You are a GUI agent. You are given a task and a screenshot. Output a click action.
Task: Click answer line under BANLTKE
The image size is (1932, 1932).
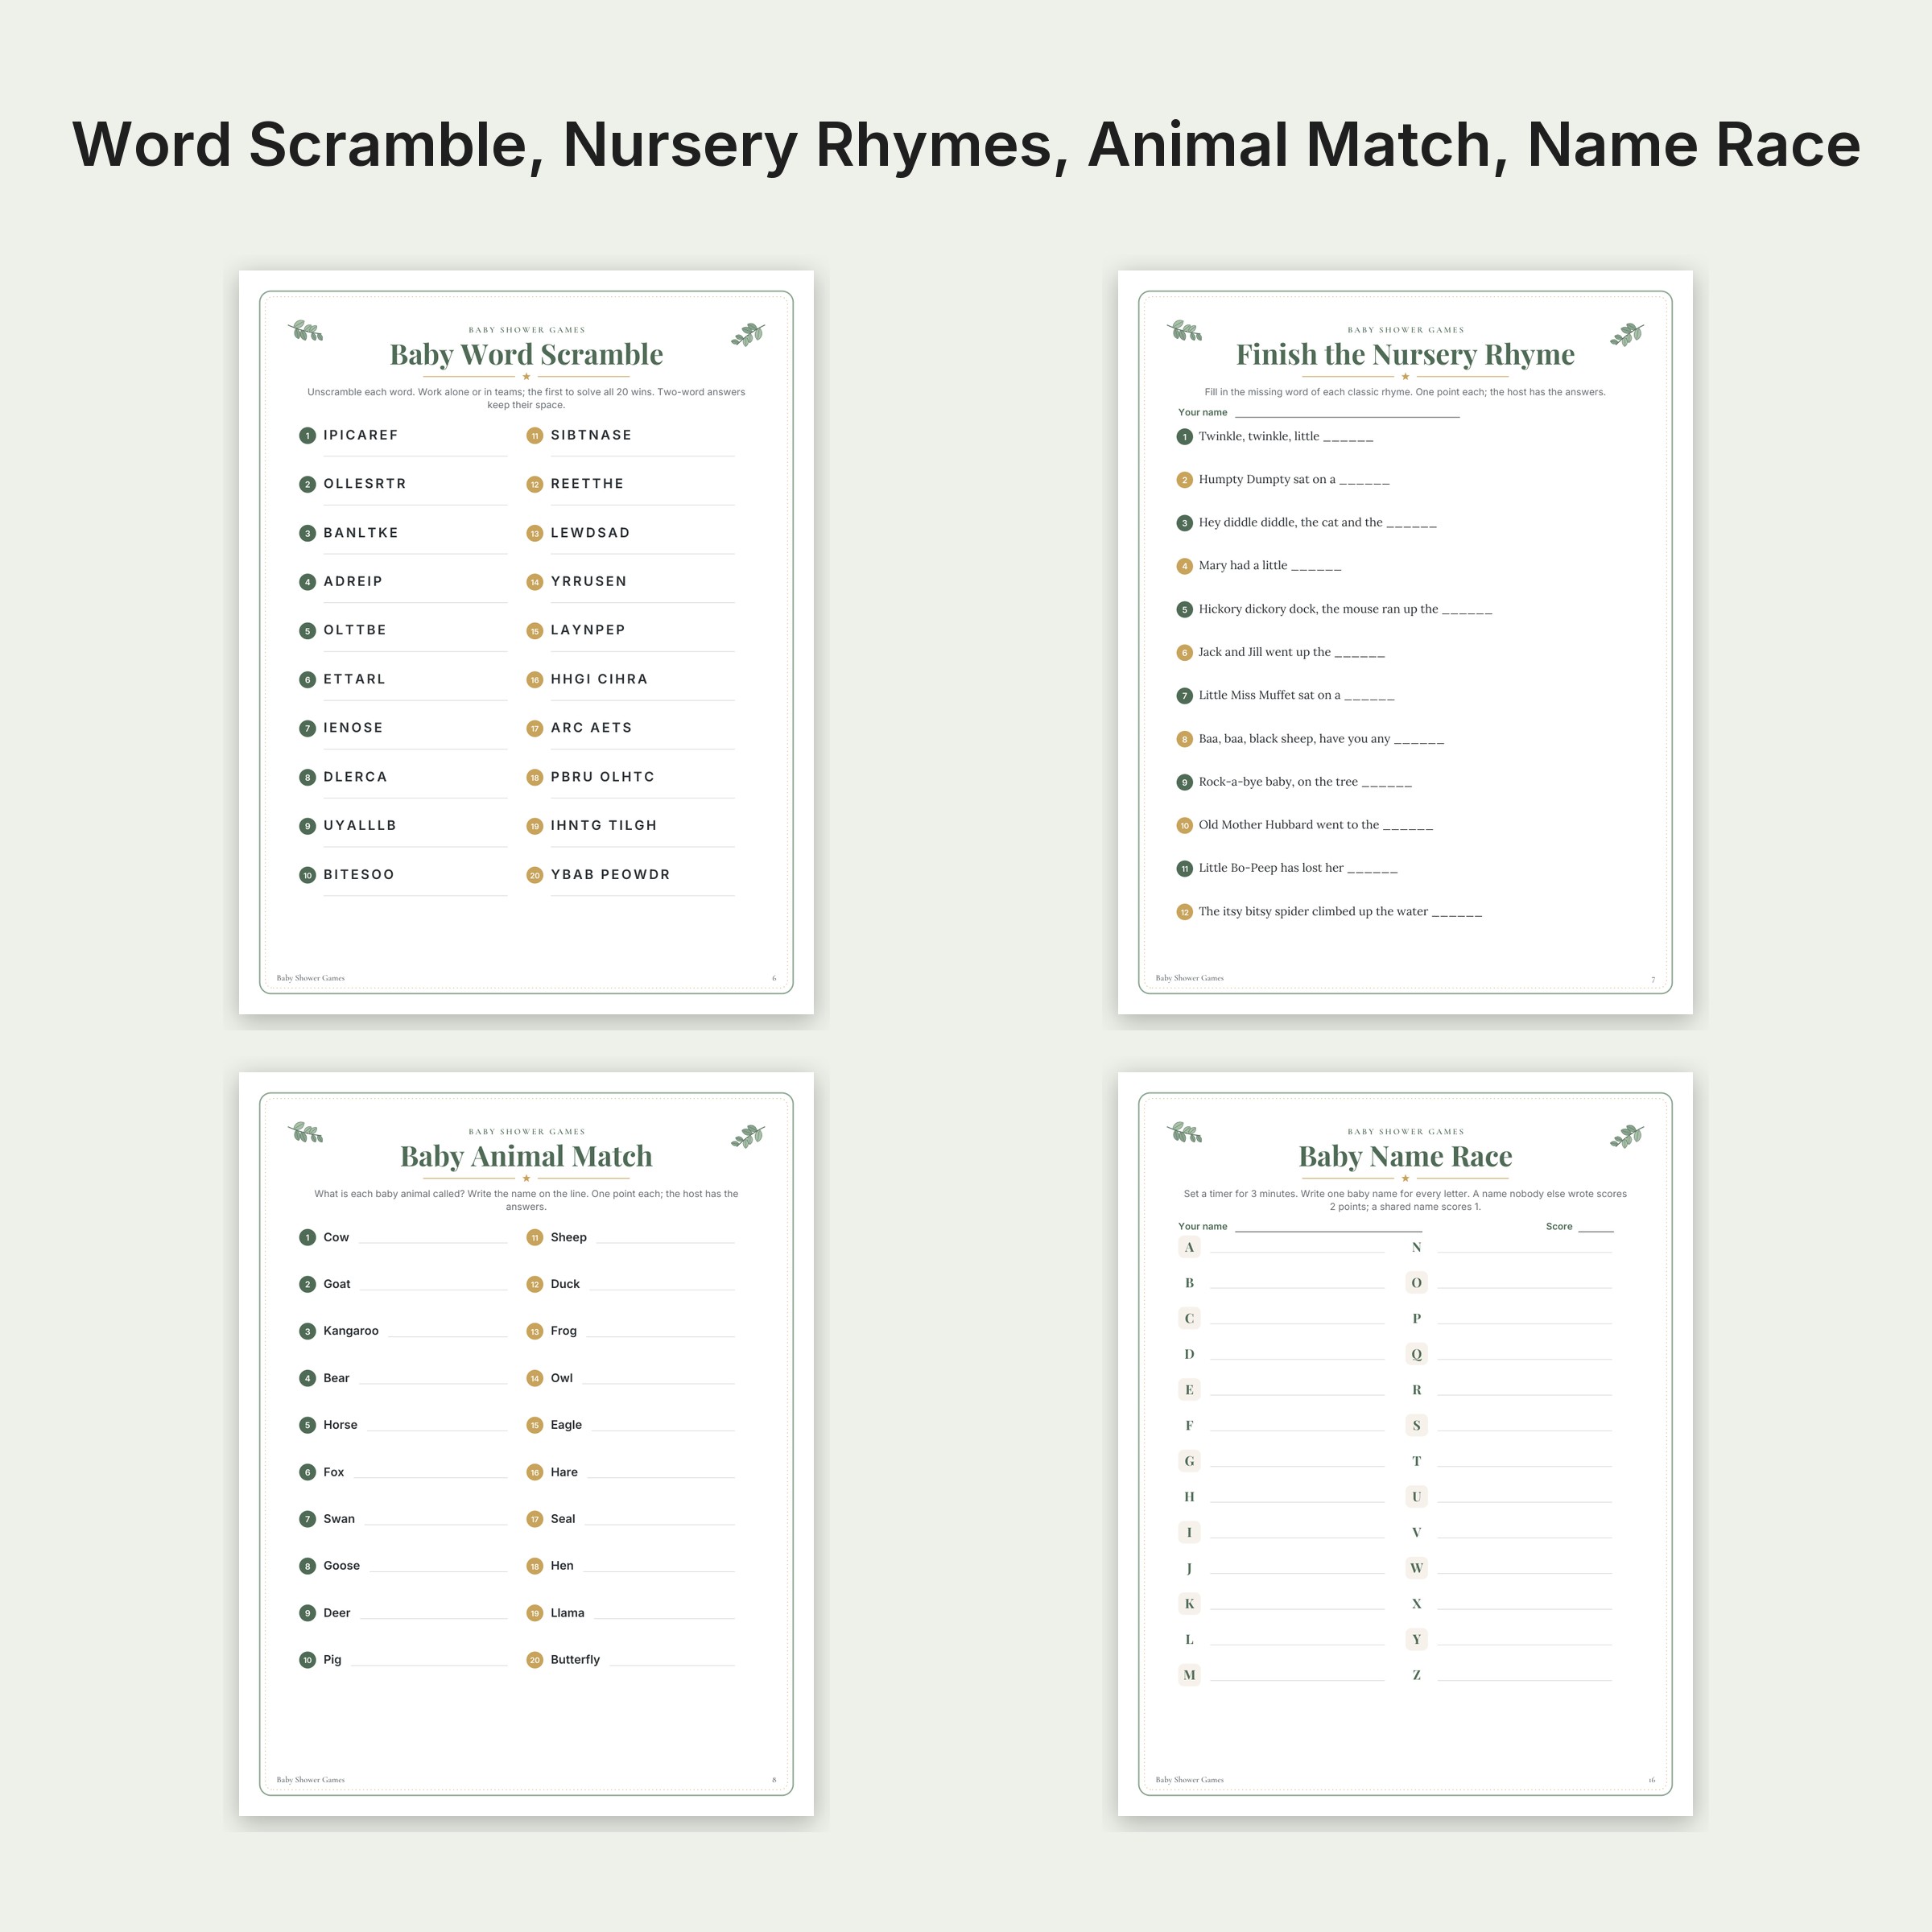click(x=415, y=553)
